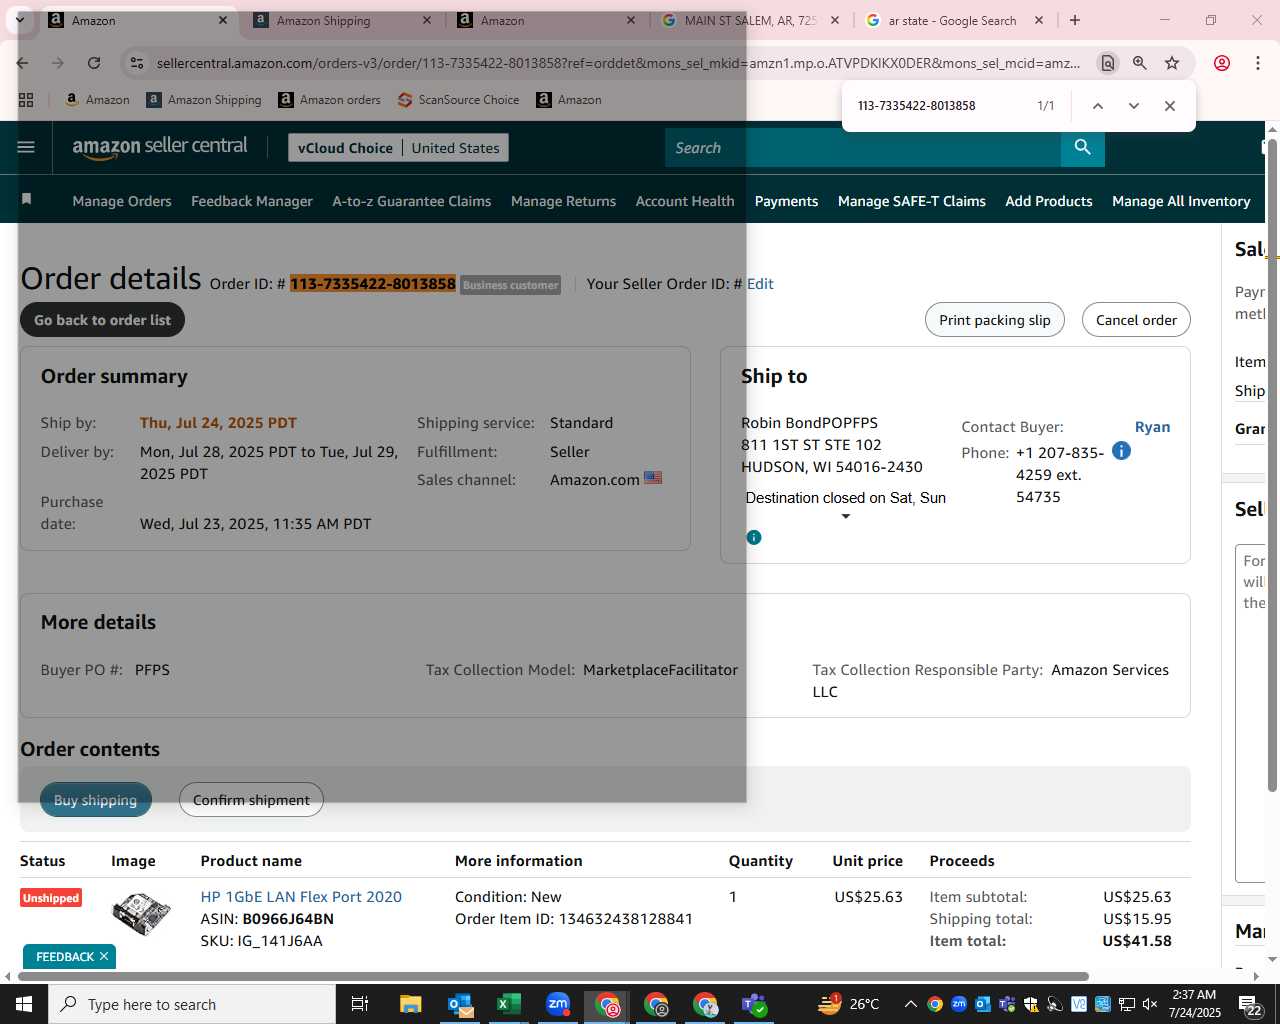Close the FEEDBACK widget with X

point(104,957)
